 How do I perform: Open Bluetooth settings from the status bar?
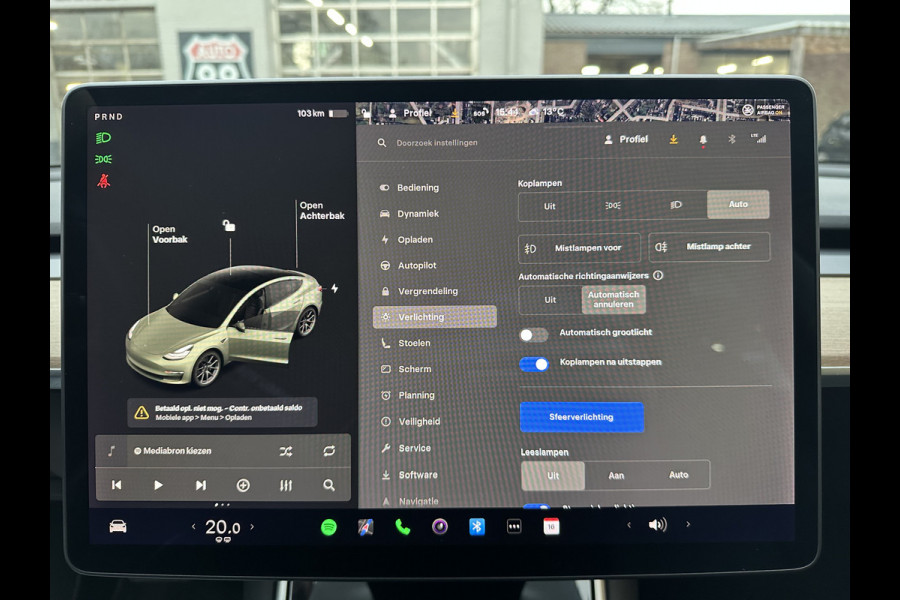click(x=731, y=140)
